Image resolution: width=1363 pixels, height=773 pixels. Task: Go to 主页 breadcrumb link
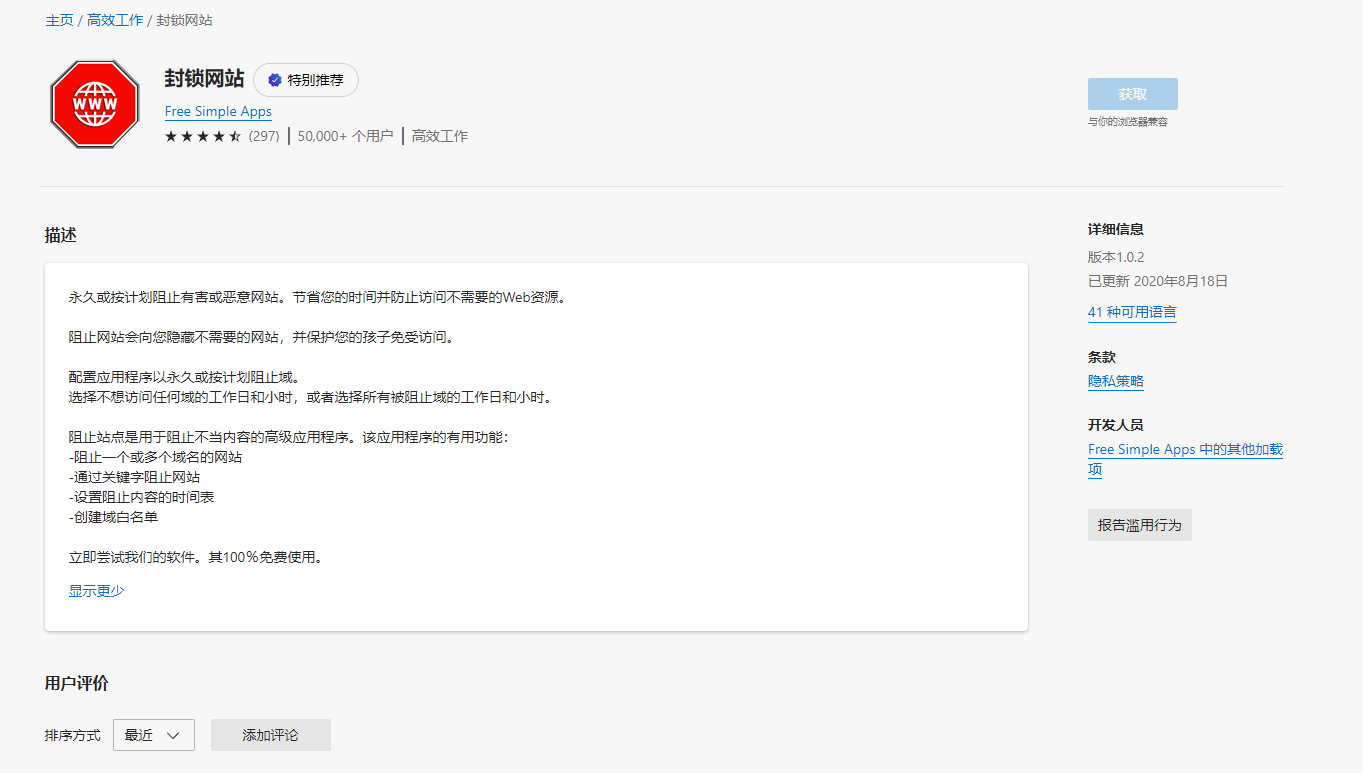click(59, 20)
